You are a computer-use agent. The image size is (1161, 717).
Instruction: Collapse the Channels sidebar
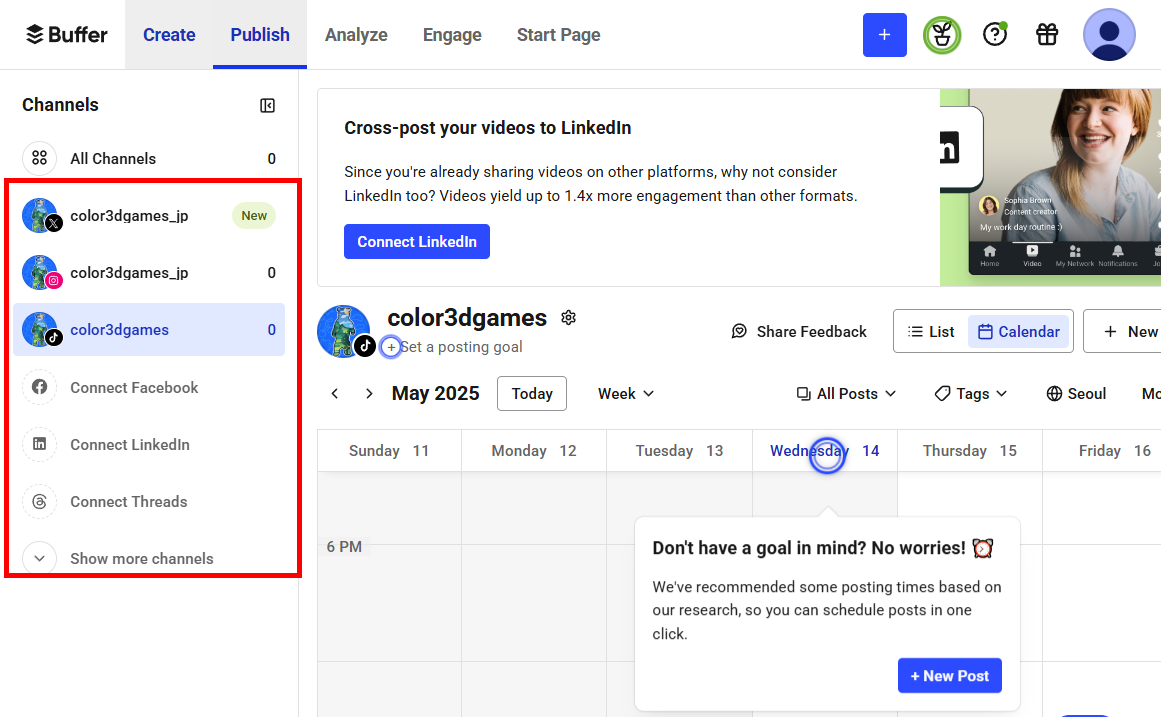click(267, 106)
